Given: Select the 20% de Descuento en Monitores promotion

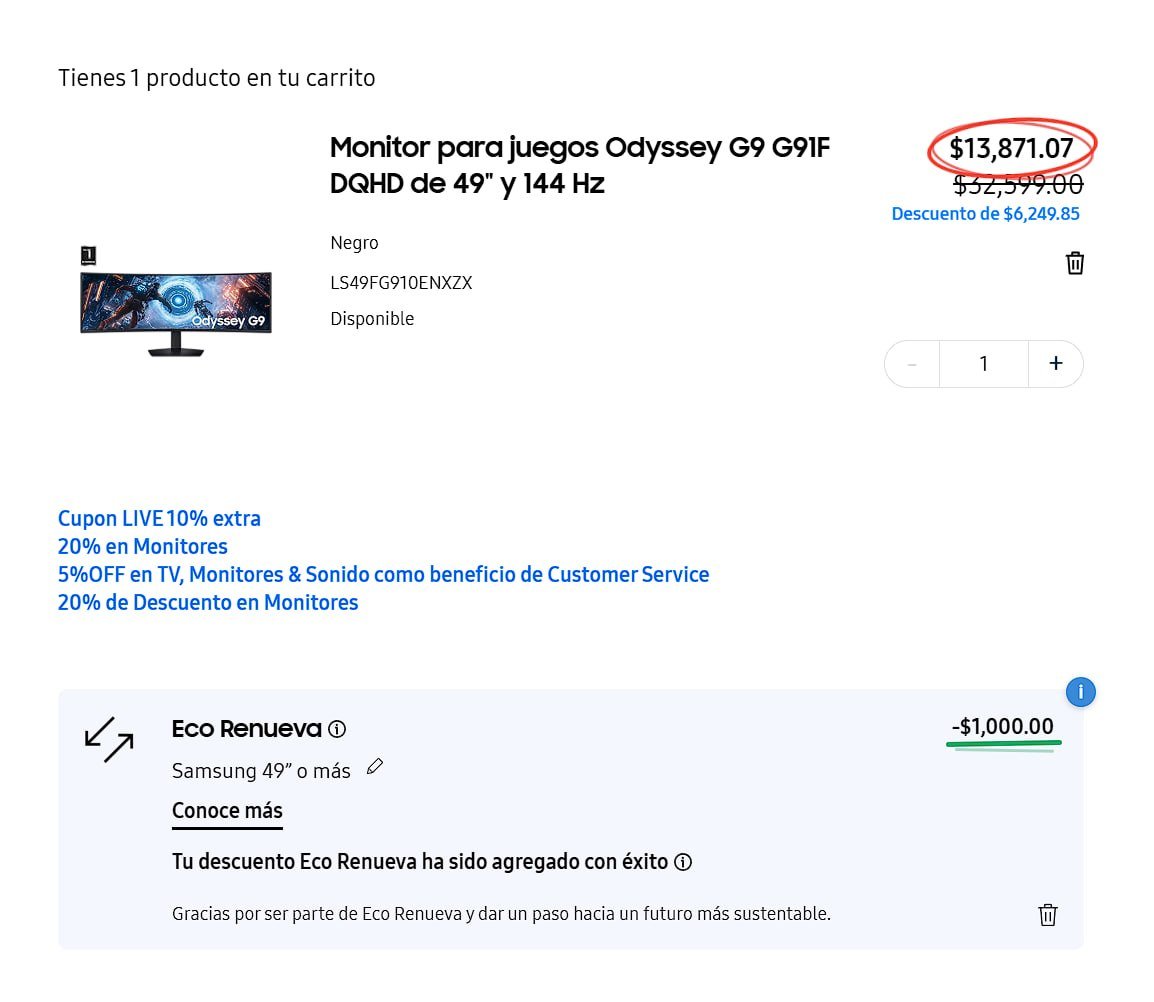Looking at the screenshot, I should 208,602.
